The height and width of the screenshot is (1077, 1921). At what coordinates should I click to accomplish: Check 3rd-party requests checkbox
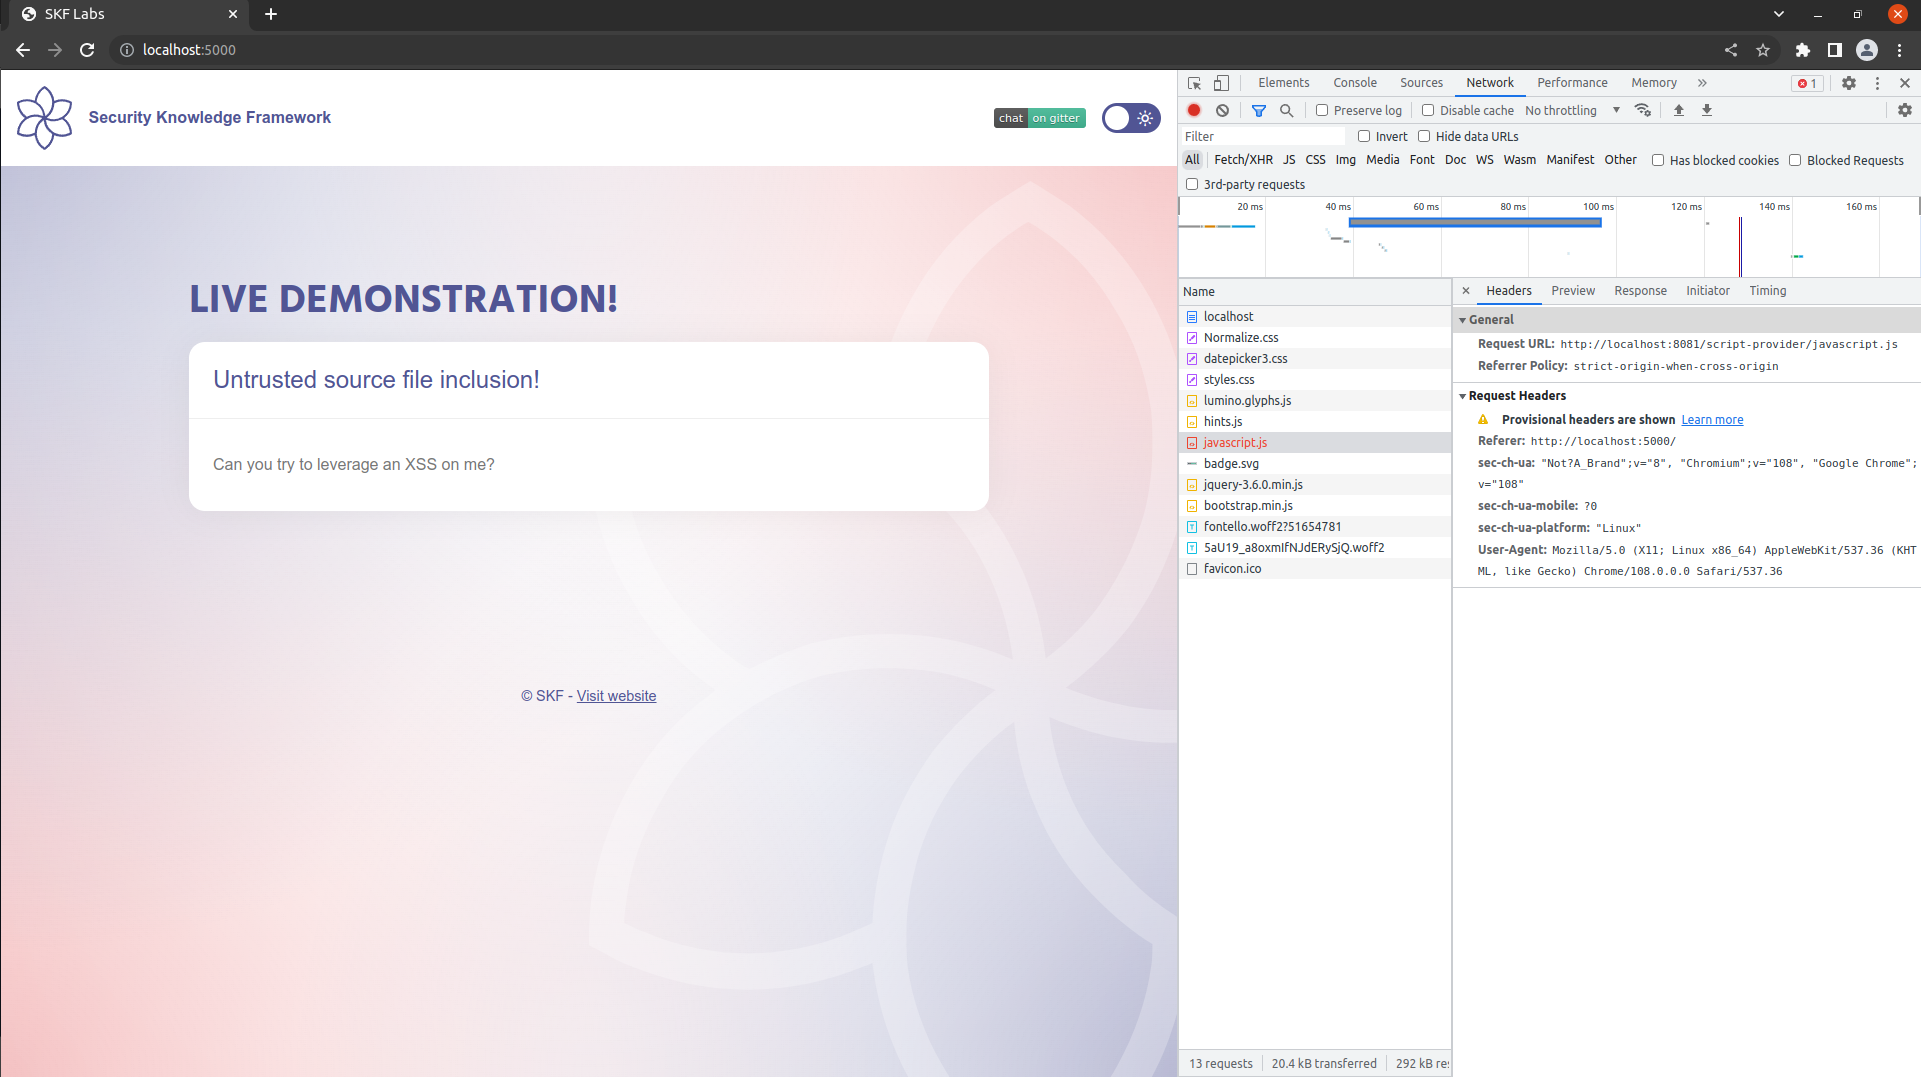[1192, 184]
